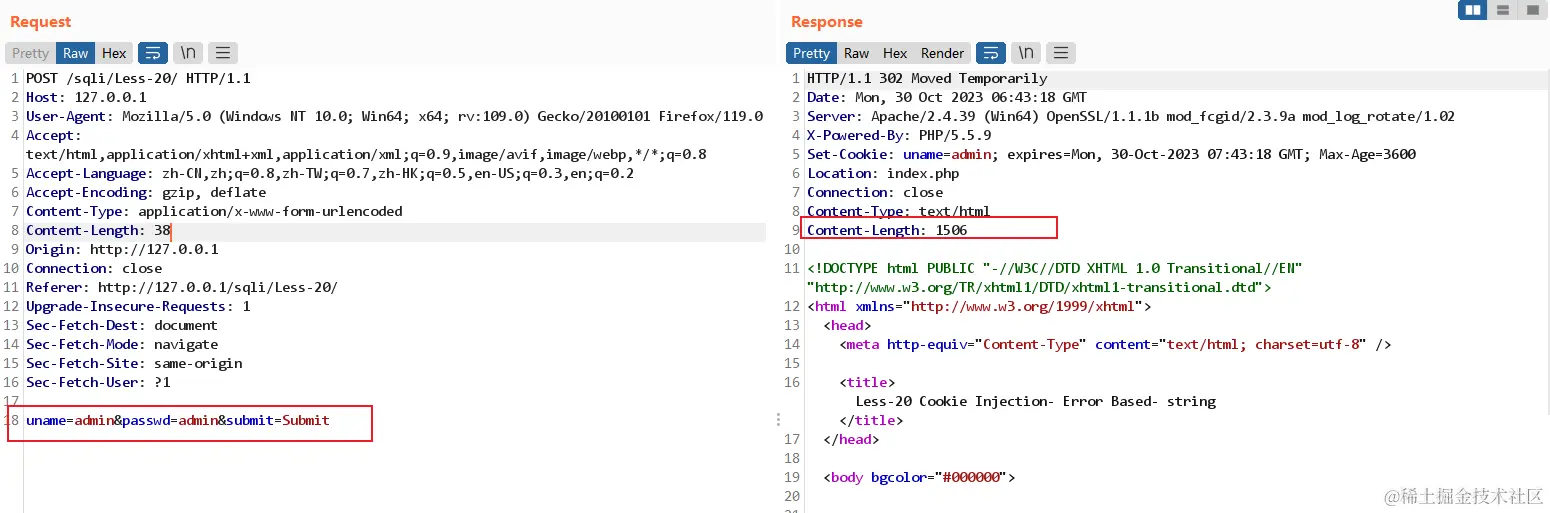Screen dimensions: 1550x513
Task: Click the Referer header line
Action: [x=182, y=287]
